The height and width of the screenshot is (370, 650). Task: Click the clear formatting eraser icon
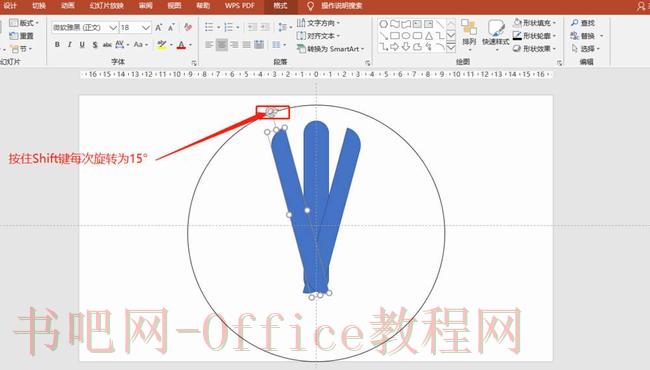tap(188, 27)
